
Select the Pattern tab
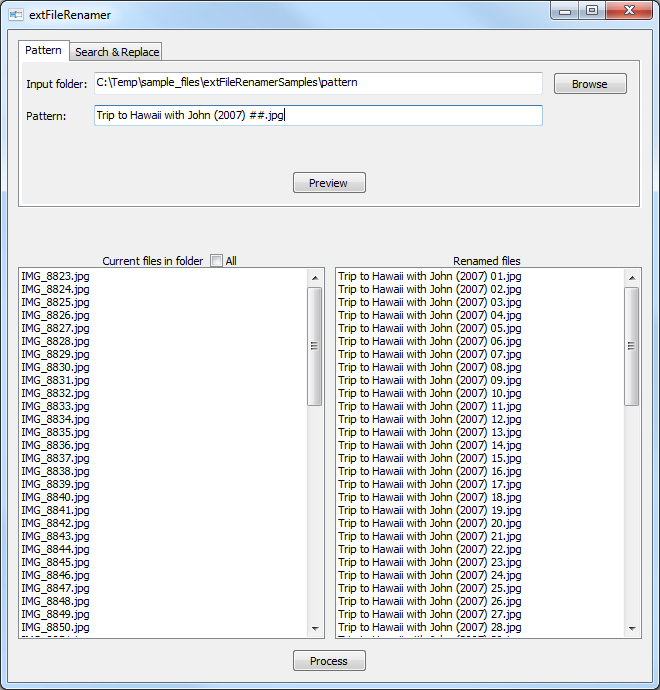(x=43, y=50)
